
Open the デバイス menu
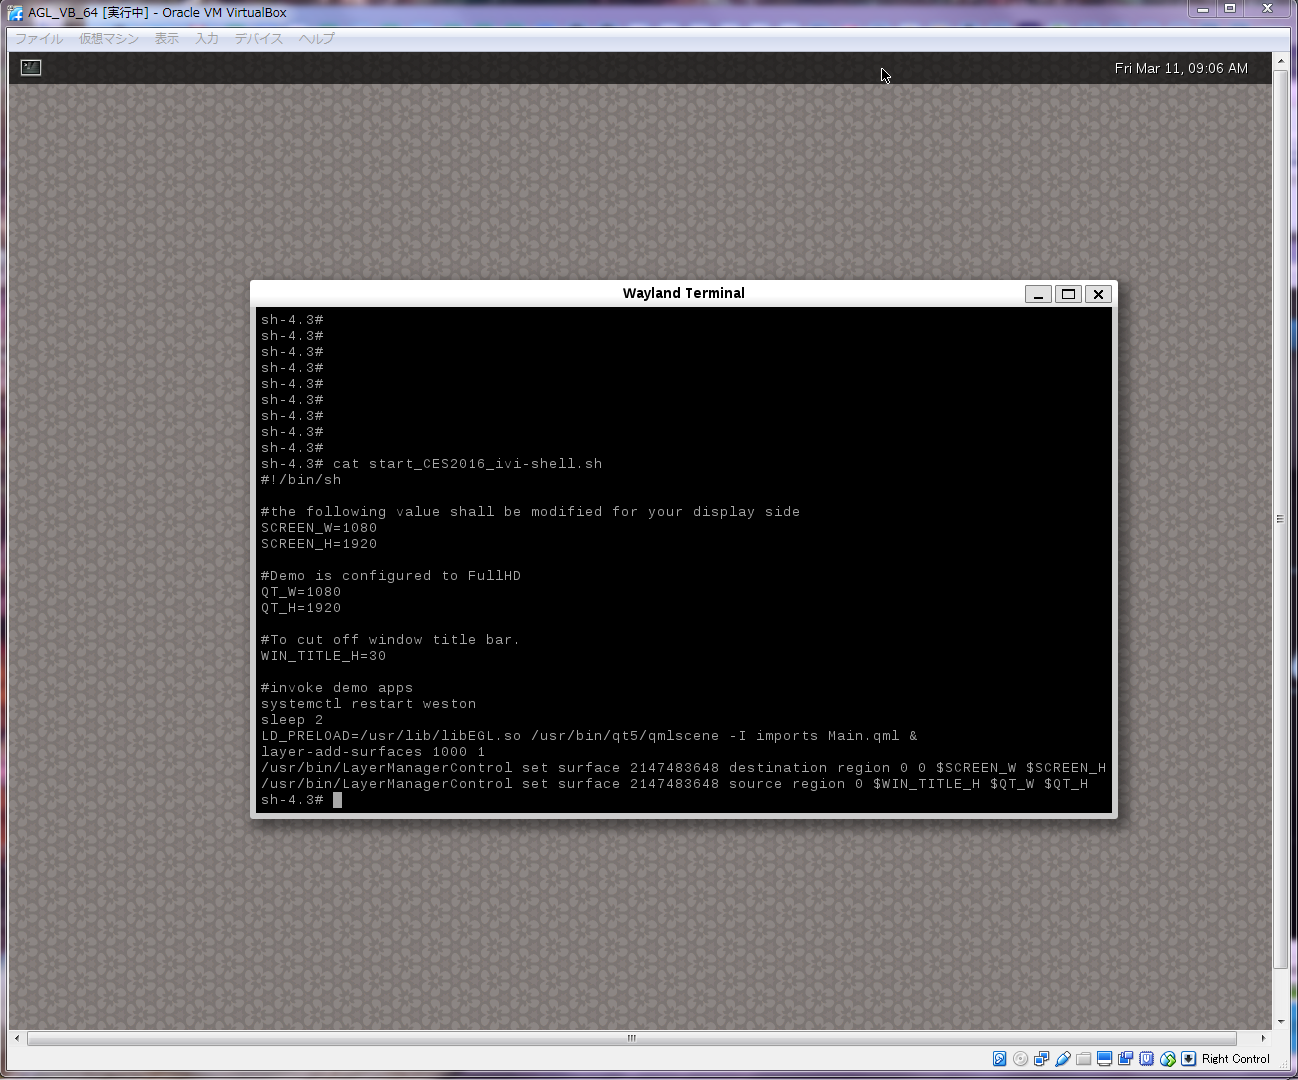coord(258,38)
